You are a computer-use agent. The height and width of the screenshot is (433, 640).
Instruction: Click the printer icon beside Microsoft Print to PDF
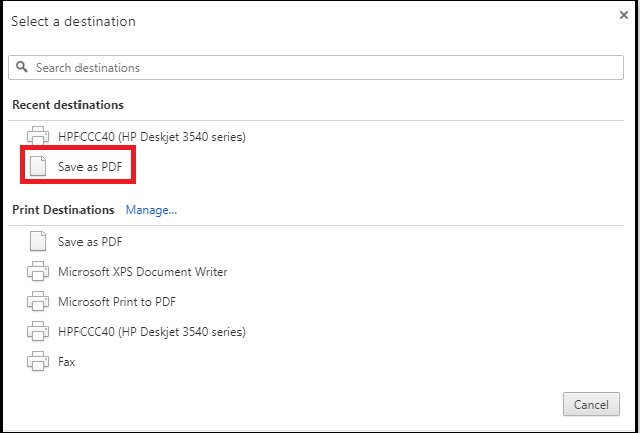38,302
